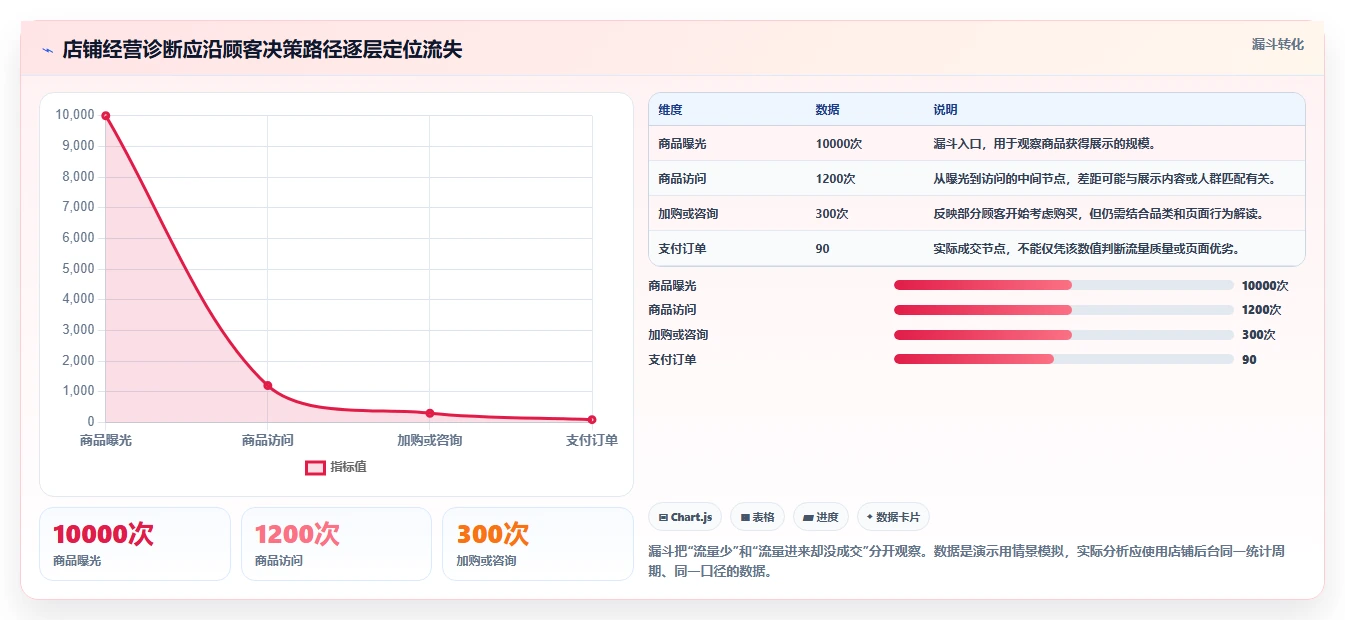Click the page title 店铺经营诊断 heading
The width and height of the screenshot is (1345, 620).
point(262,50)
